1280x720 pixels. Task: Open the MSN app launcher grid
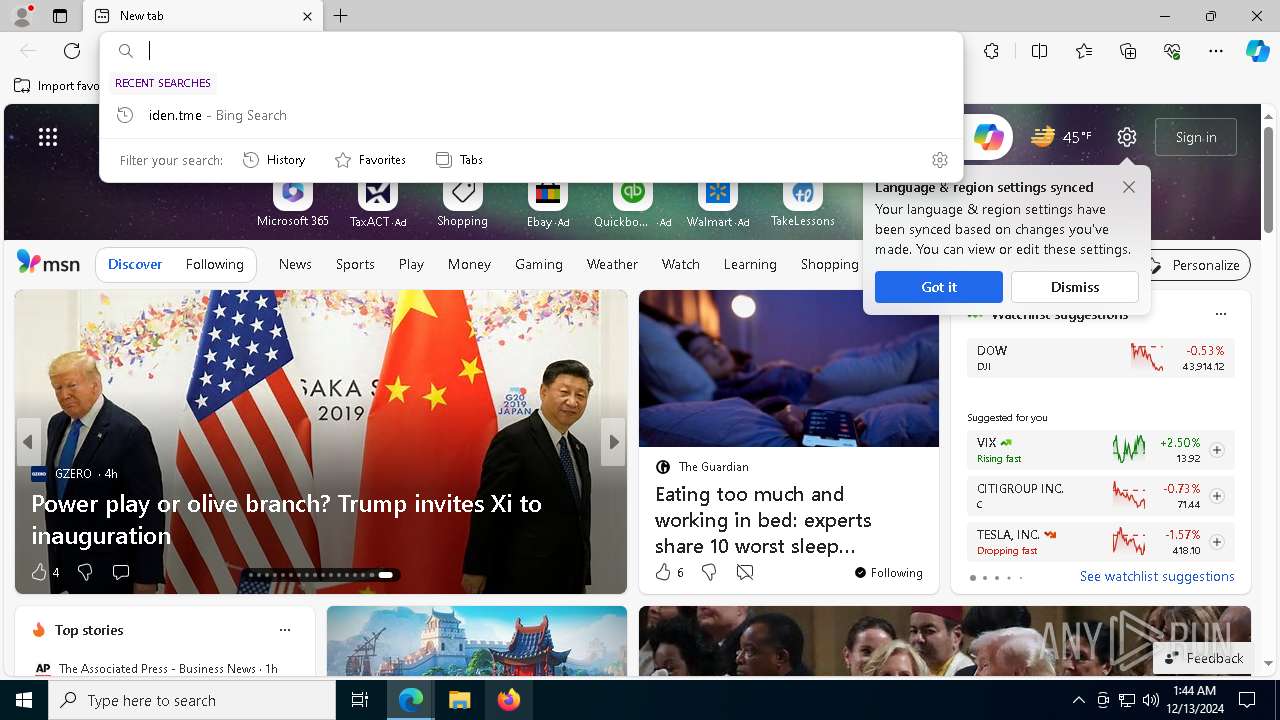pos(48,137)
